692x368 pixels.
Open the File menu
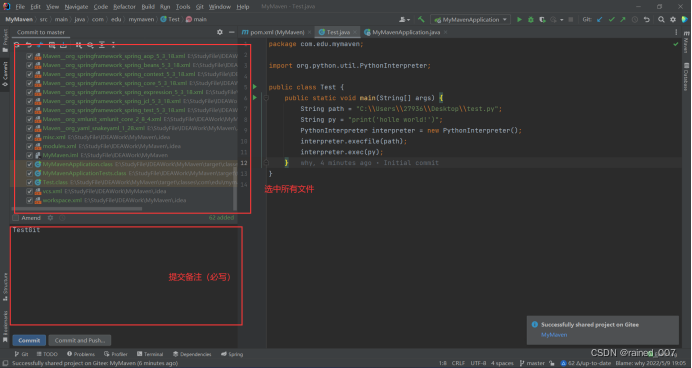[x=20, y=7]
